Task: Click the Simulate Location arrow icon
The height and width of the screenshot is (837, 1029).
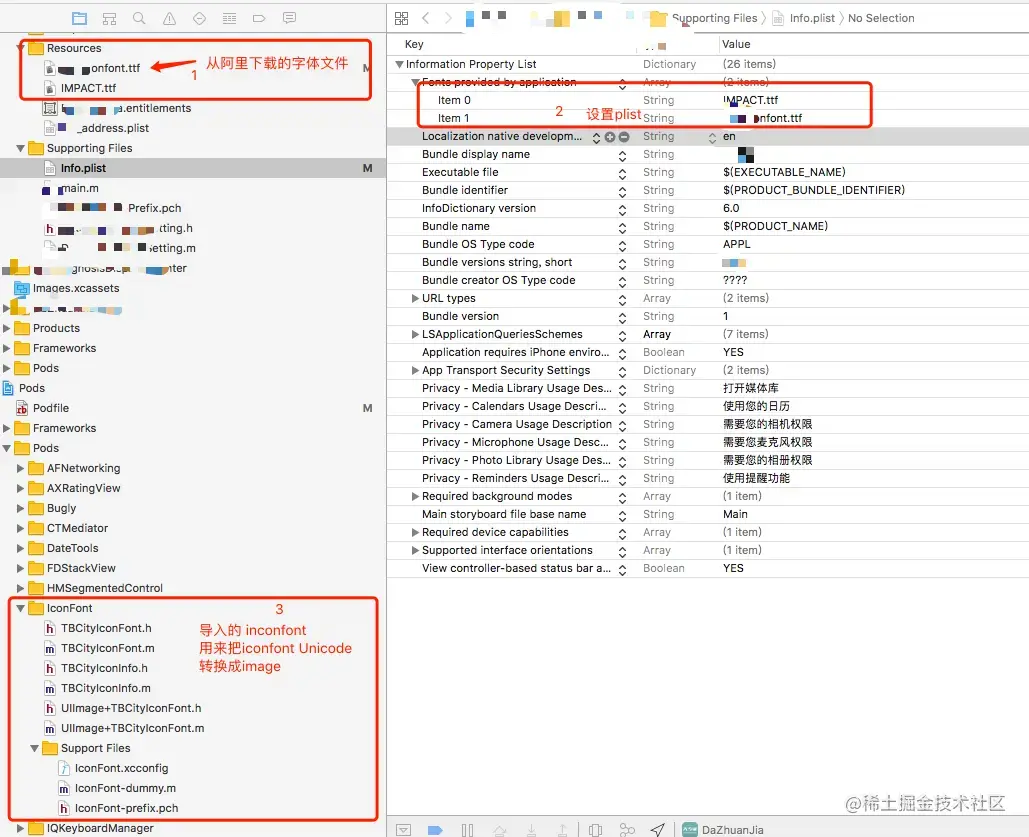Action: (x=658, y=830)
